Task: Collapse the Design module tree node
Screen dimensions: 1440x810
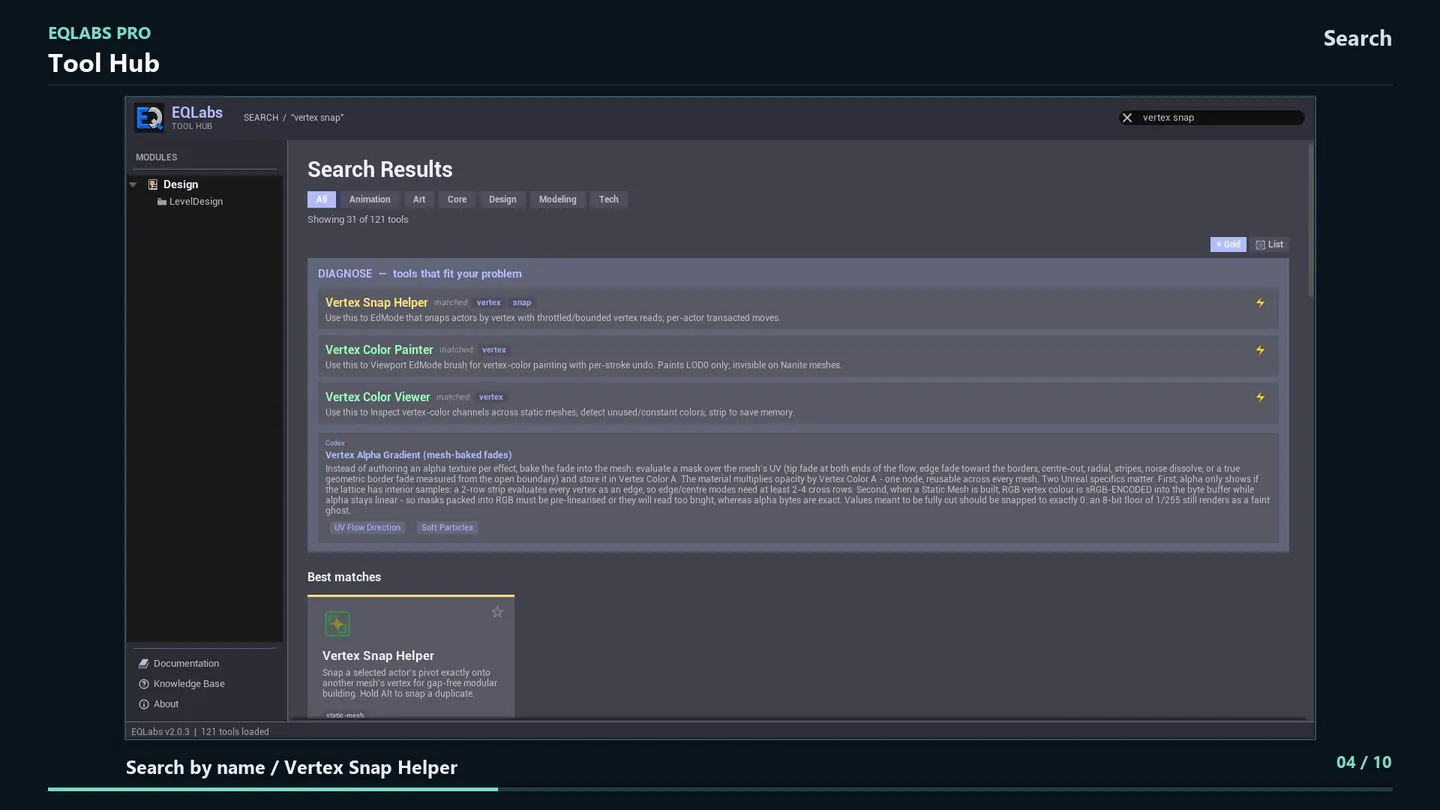Action: (x=133, y=184)
